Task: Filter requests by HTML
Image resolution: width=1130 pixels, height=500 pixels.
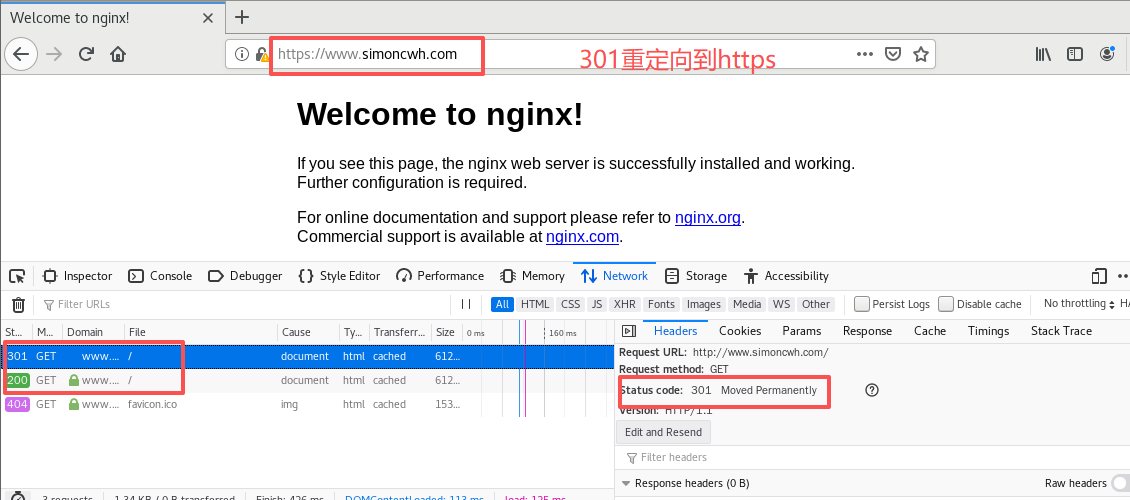Action: 535,304
